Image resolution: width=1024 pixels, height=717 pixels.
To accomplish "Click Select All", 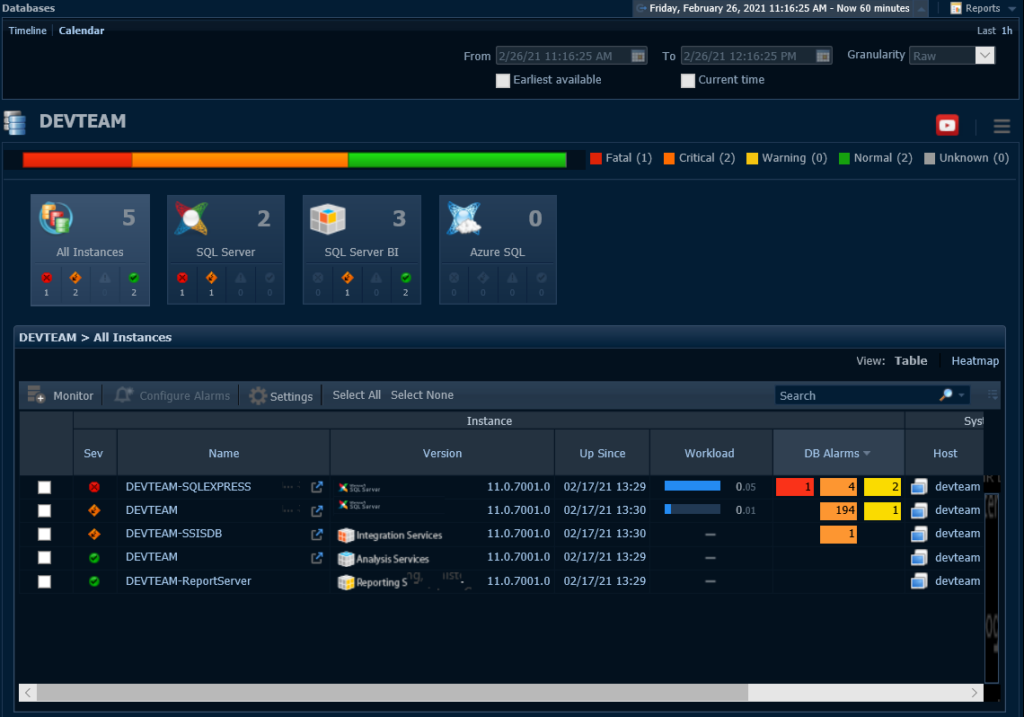I will pos(357,395).
